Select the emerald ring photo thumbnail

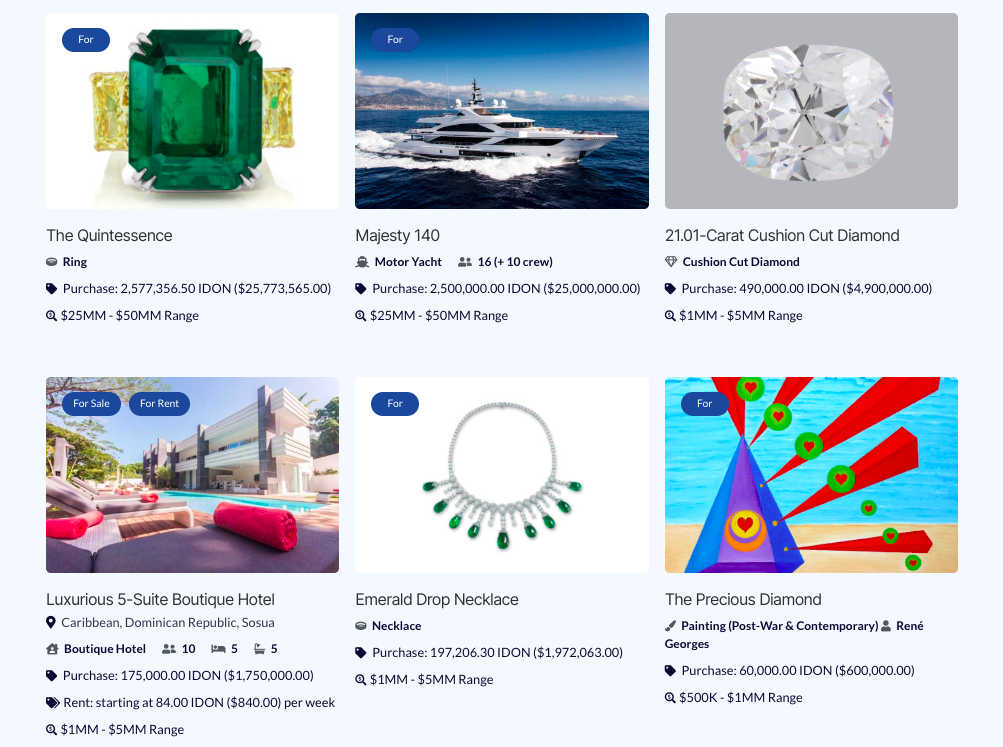(193, 111)
